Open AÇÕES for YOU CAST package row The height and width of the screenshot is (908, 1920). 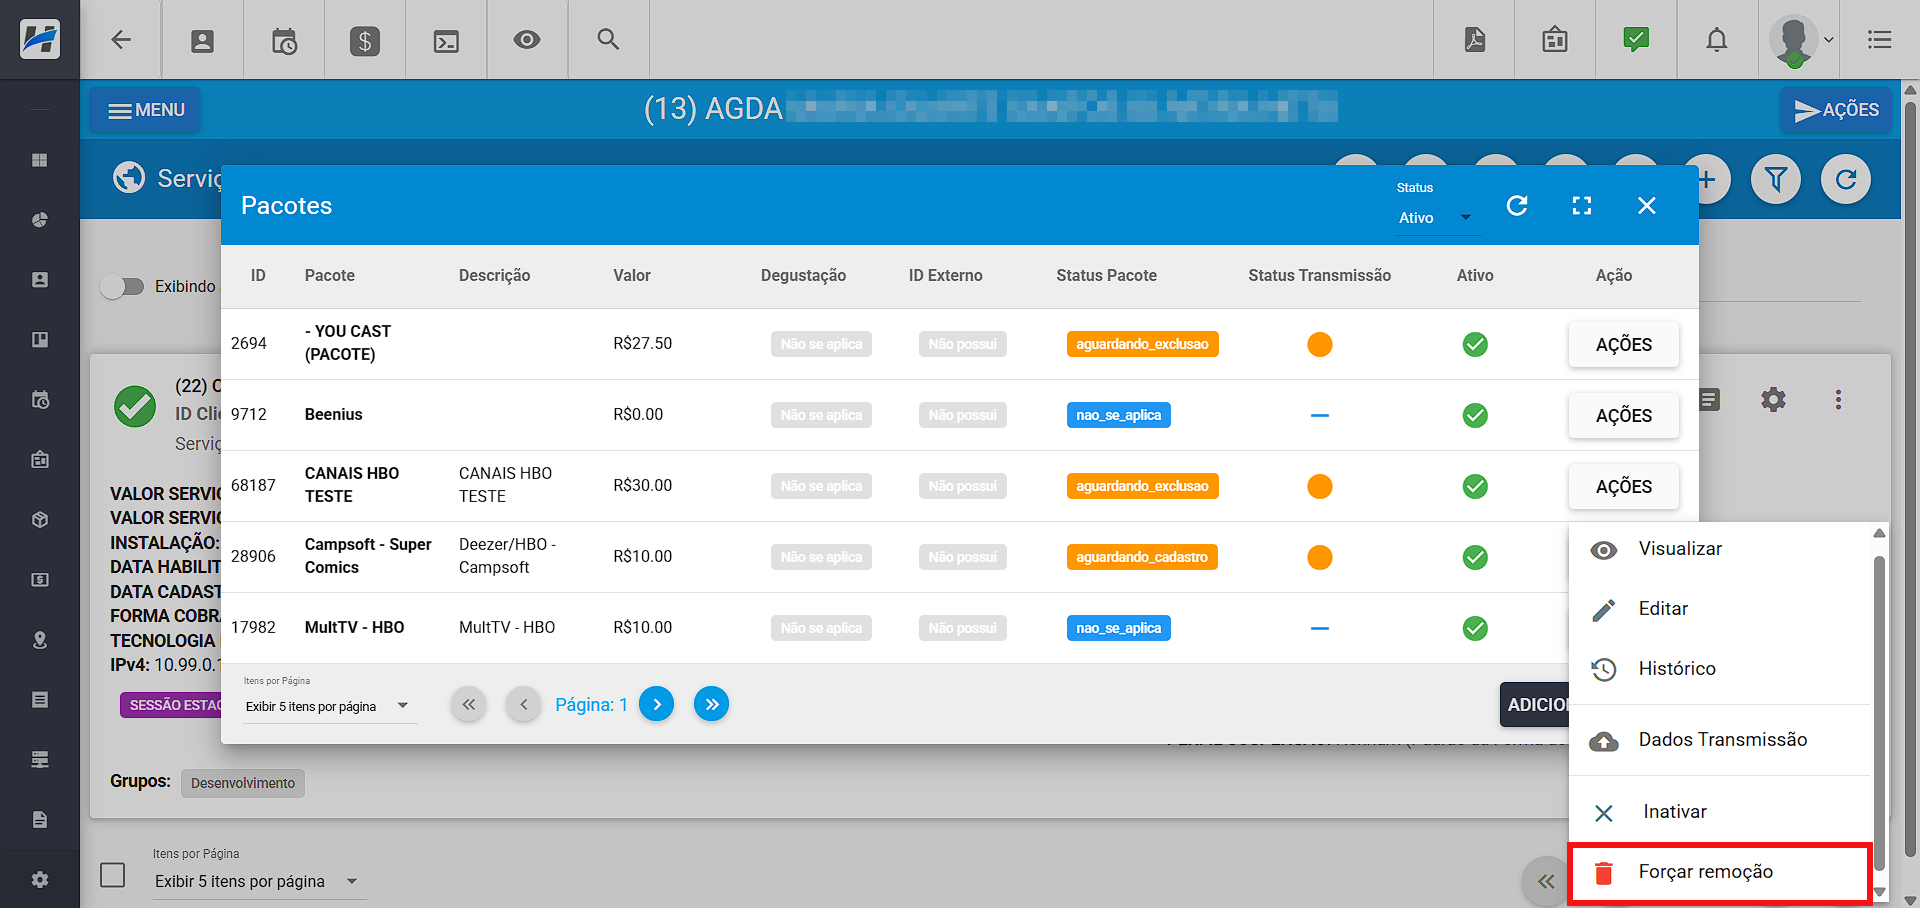pos(1624,344)
